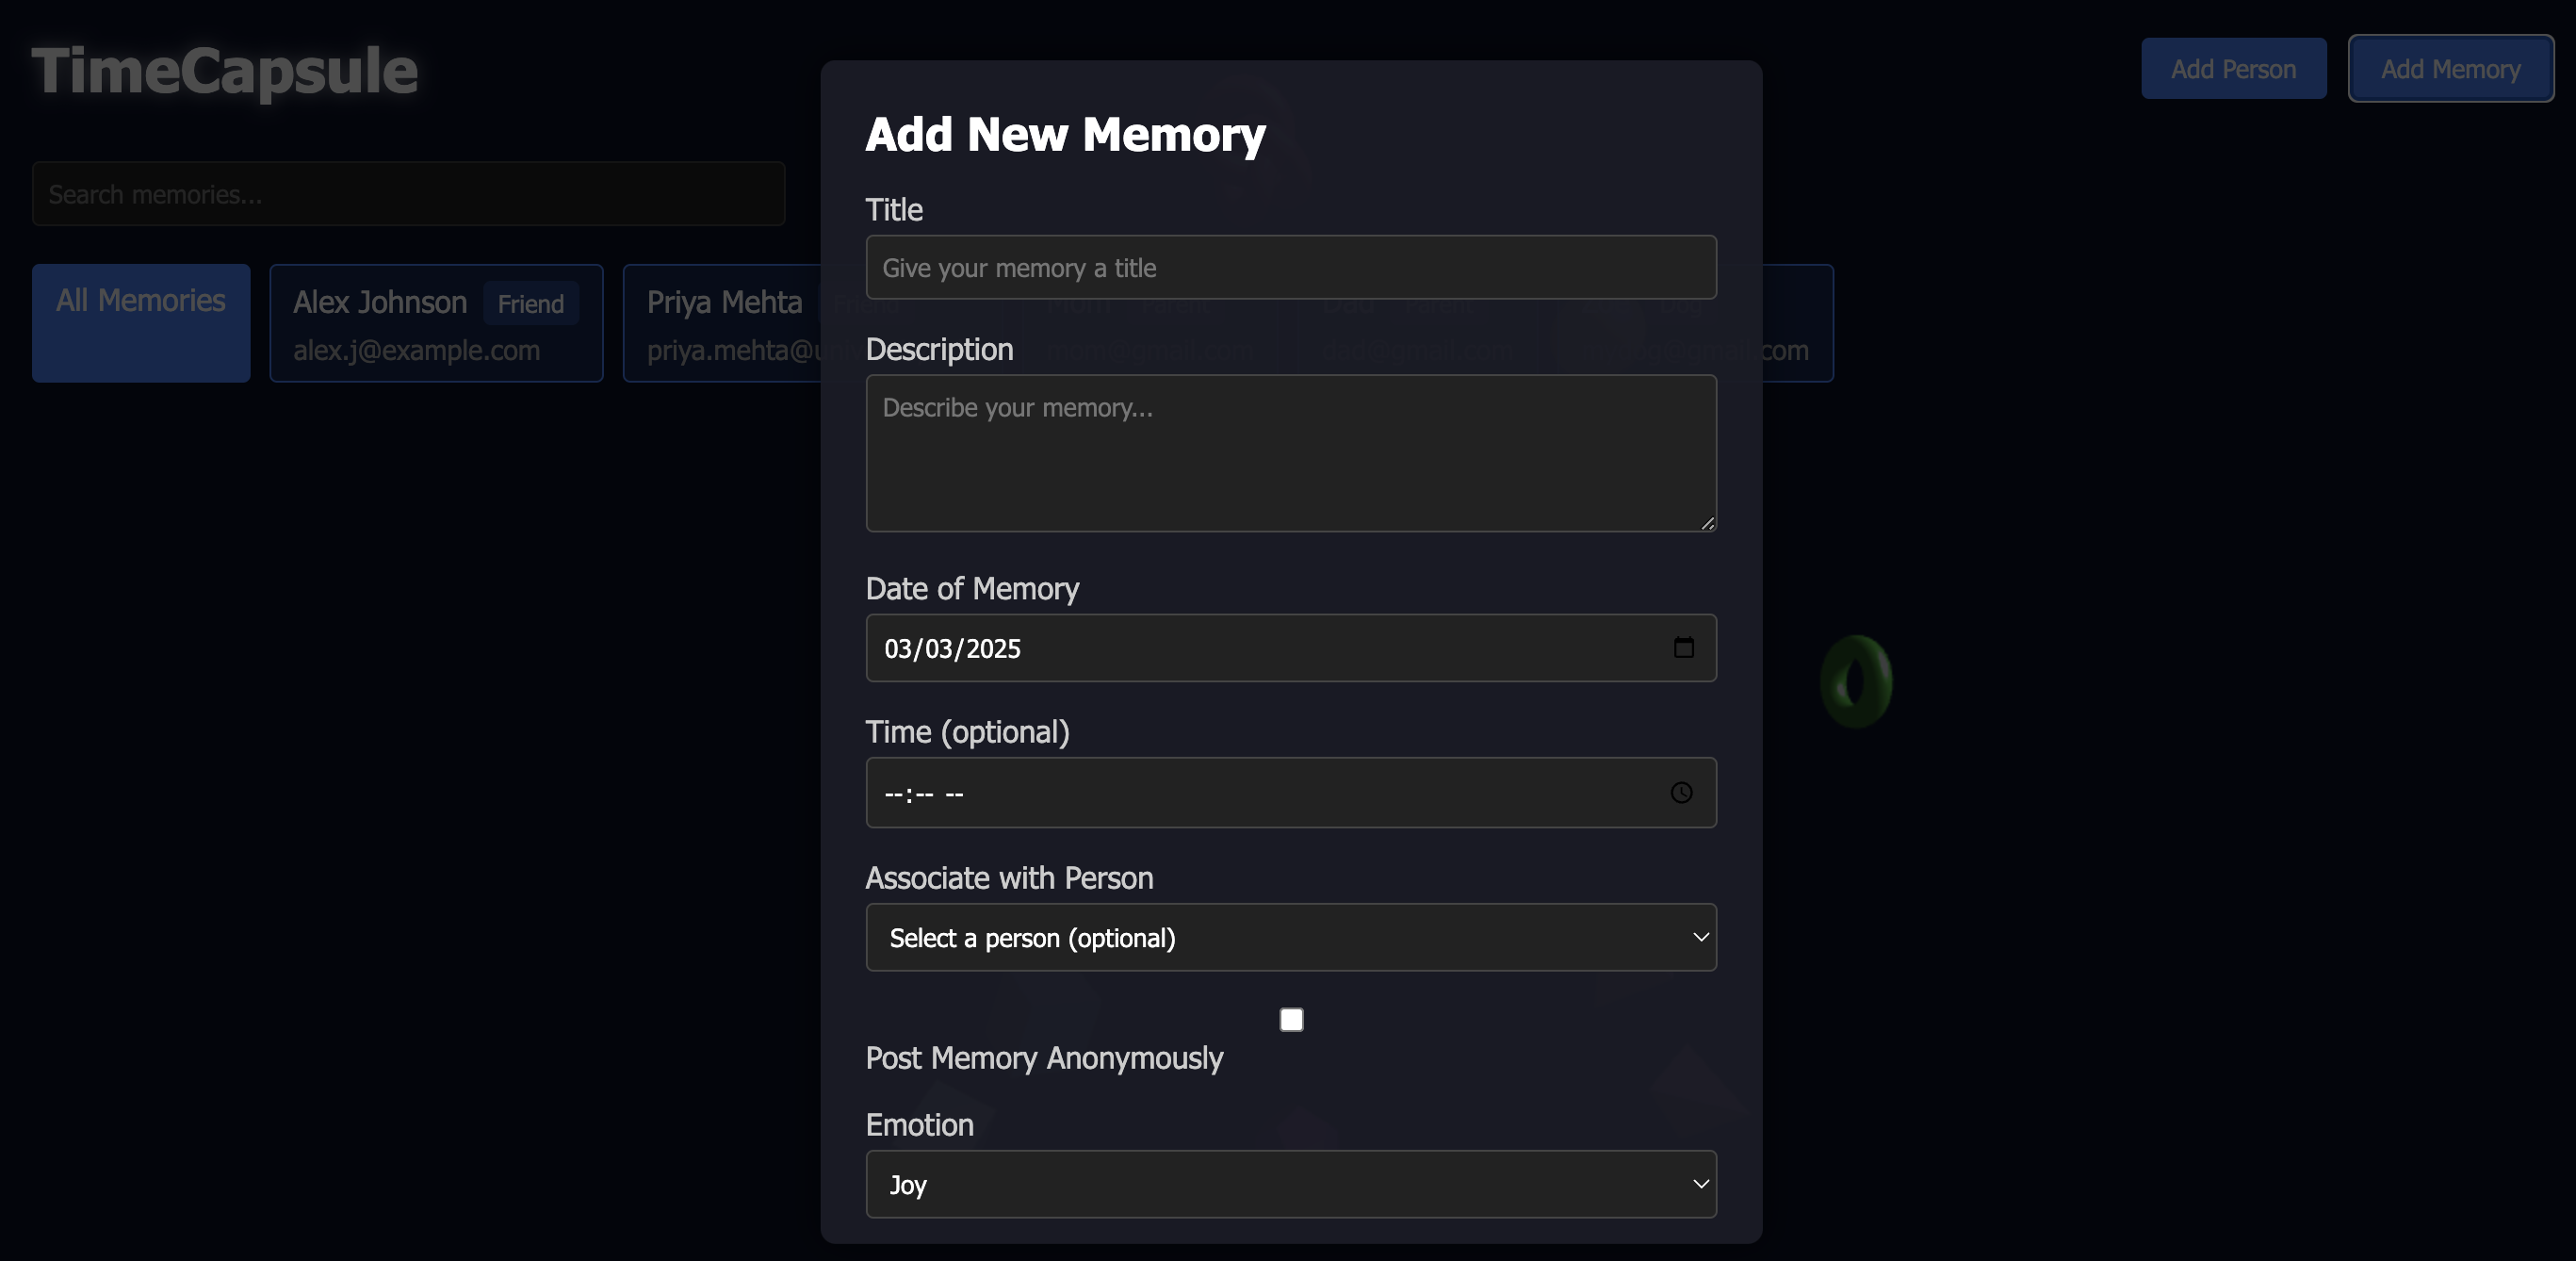Expand the Emotion dropdown showing Joy
Viewport: 2576px width, 1261px height.
(x=1290, y=1184)
